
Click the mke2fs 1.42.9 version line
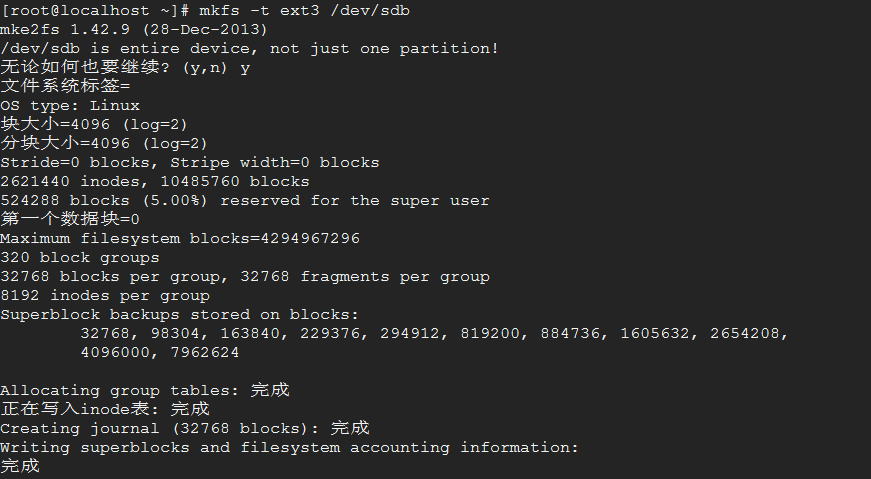(134, 29)
